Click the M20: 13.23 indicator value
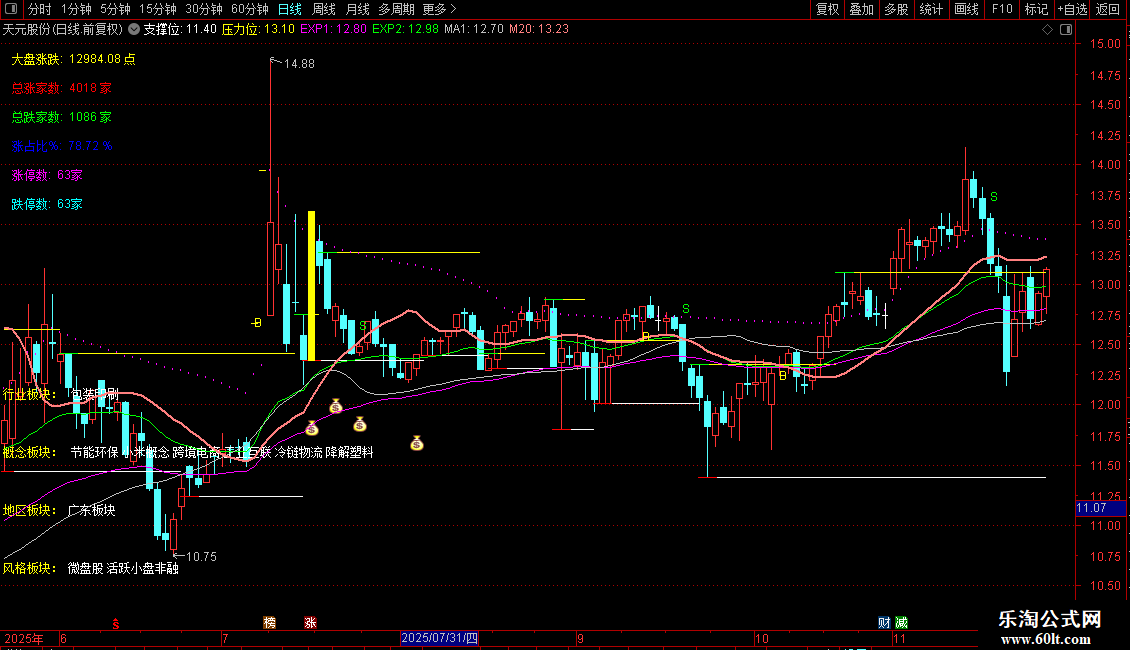The height and width of the screenshot is (650, 1130). coord(538,29)
